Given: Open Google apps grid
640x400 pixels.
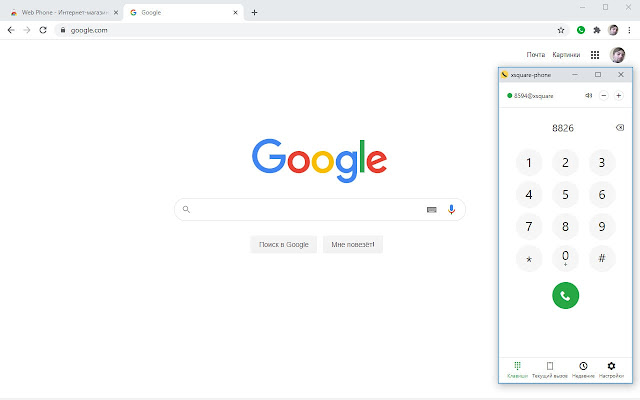Looking at the screenshot, I should (595, 55).
